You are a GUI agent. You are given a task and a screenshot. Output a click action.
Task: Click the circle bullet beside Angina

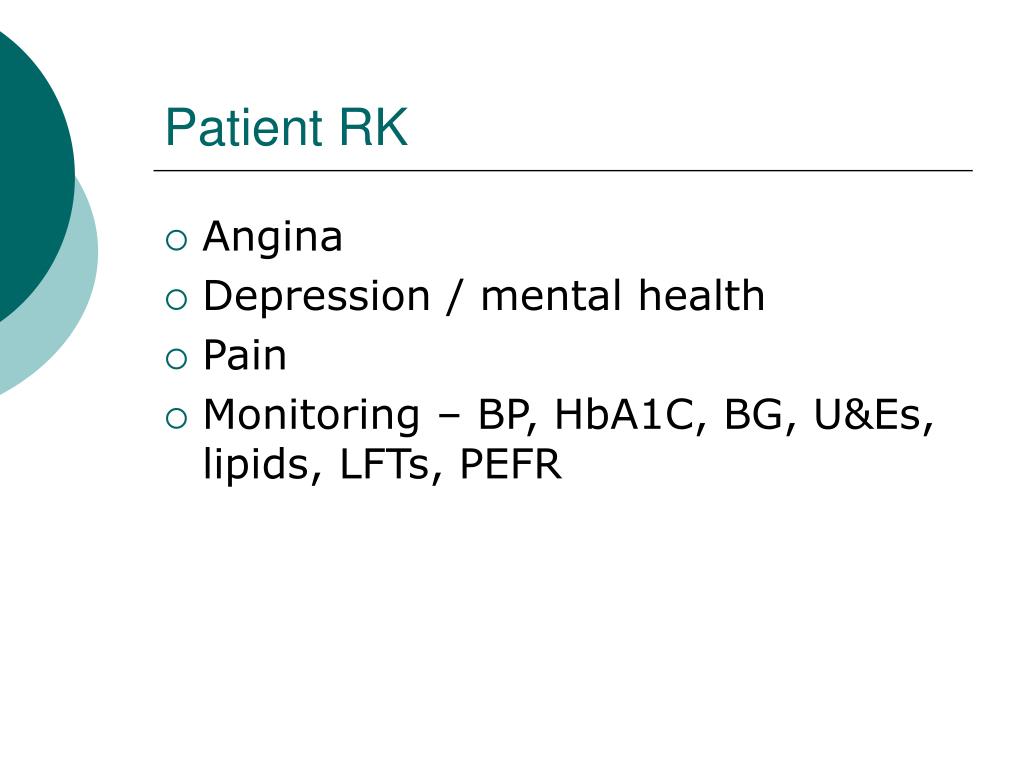click(176, 240)
